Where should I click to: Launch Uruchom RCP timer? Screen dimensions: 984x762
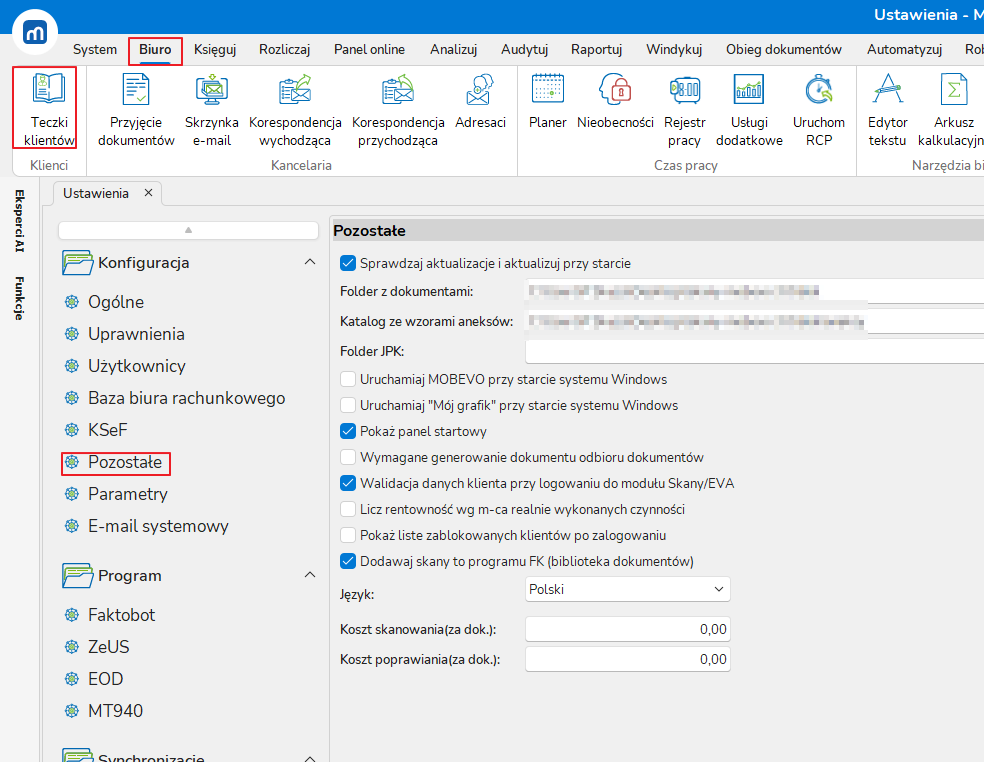pyautogui.click(x=818, y=109)
